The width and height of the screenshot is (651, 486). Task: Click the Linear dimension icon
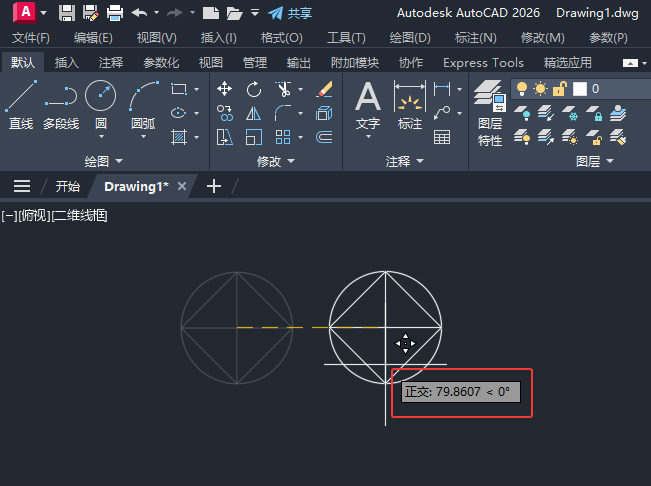click(442, 89)
